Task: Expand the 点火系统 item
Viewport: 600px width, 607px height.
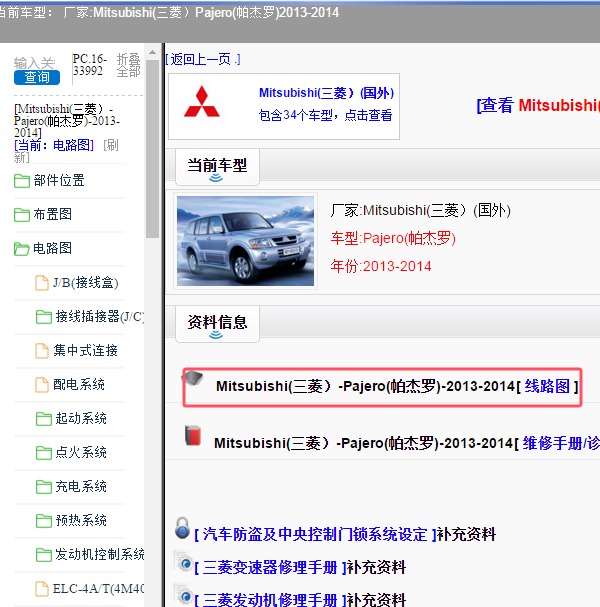Action: point(81,453)
